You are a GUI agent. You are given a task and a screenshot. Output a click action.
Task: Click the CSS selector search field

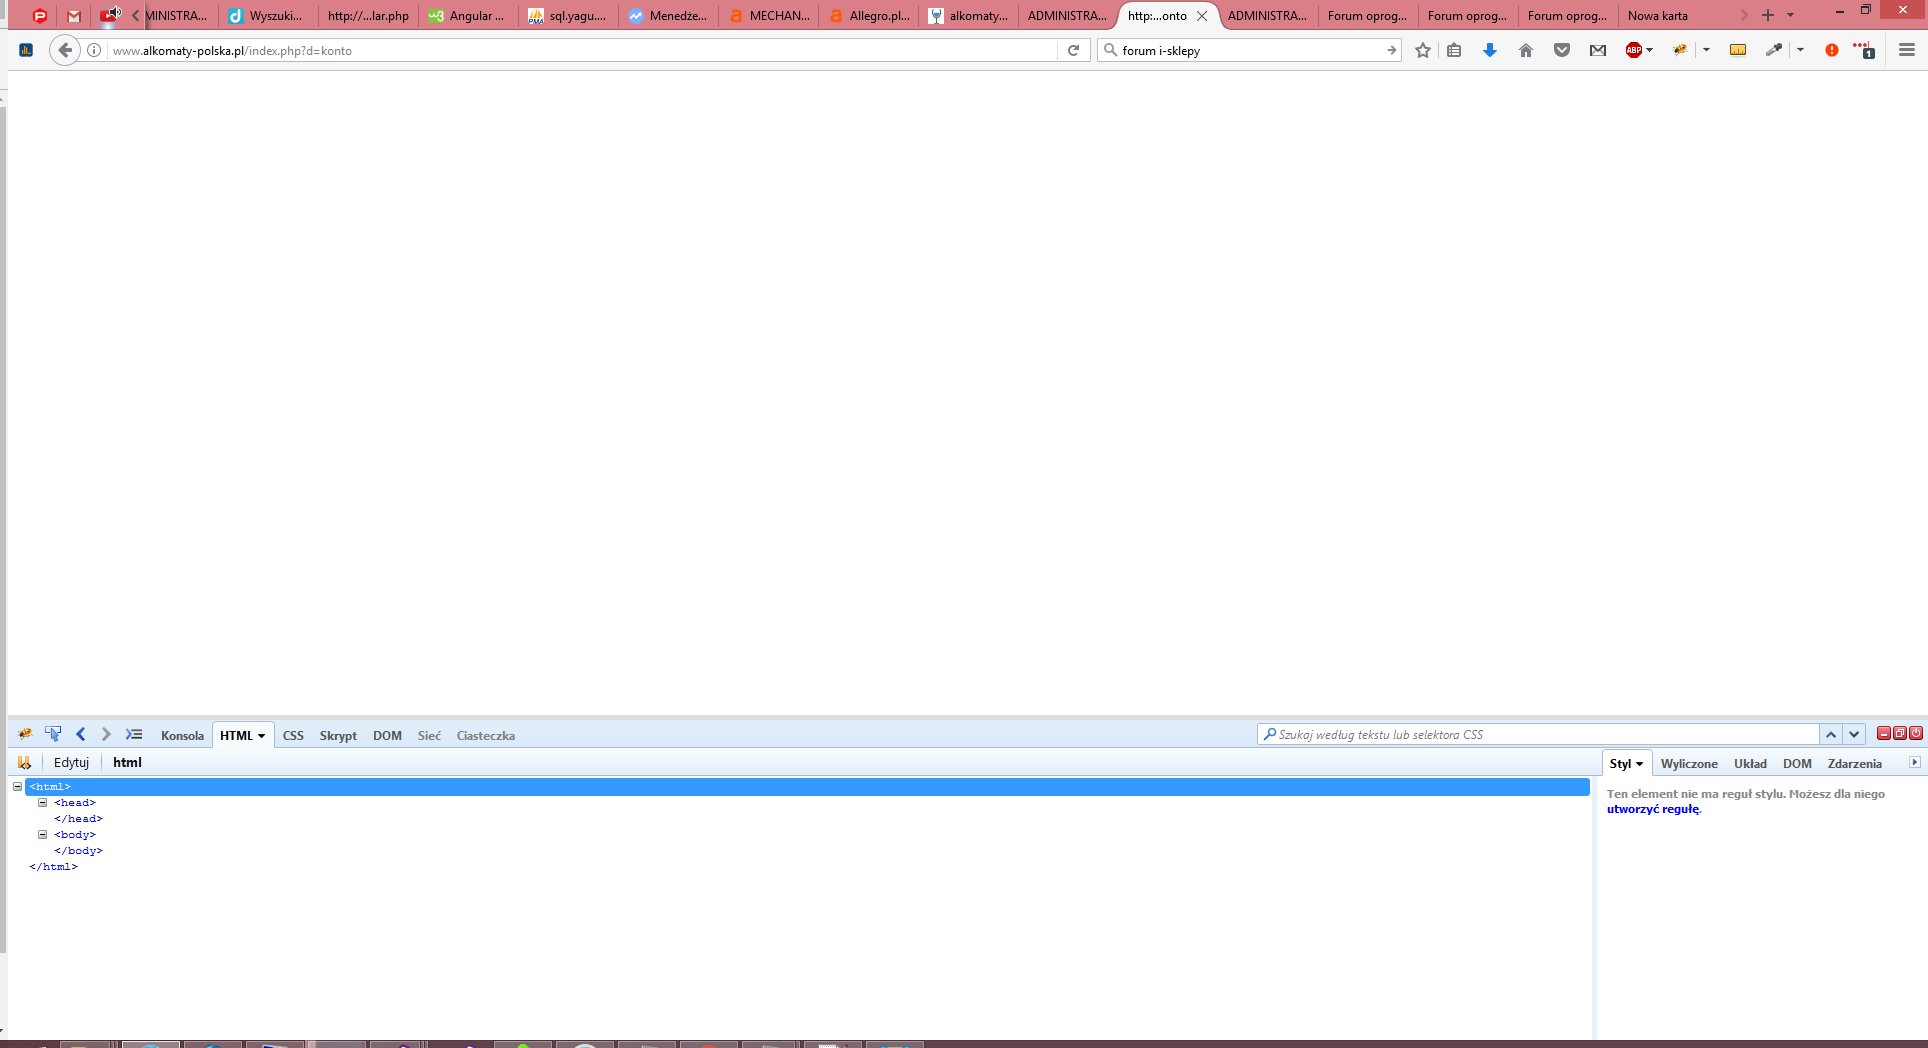(1540, 734)
